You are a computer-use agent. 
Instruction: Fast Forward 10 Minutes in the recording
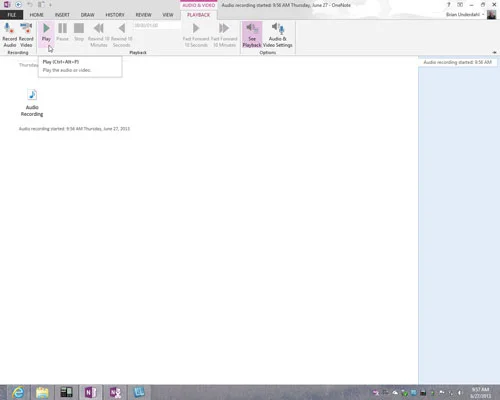coord(224,35)
